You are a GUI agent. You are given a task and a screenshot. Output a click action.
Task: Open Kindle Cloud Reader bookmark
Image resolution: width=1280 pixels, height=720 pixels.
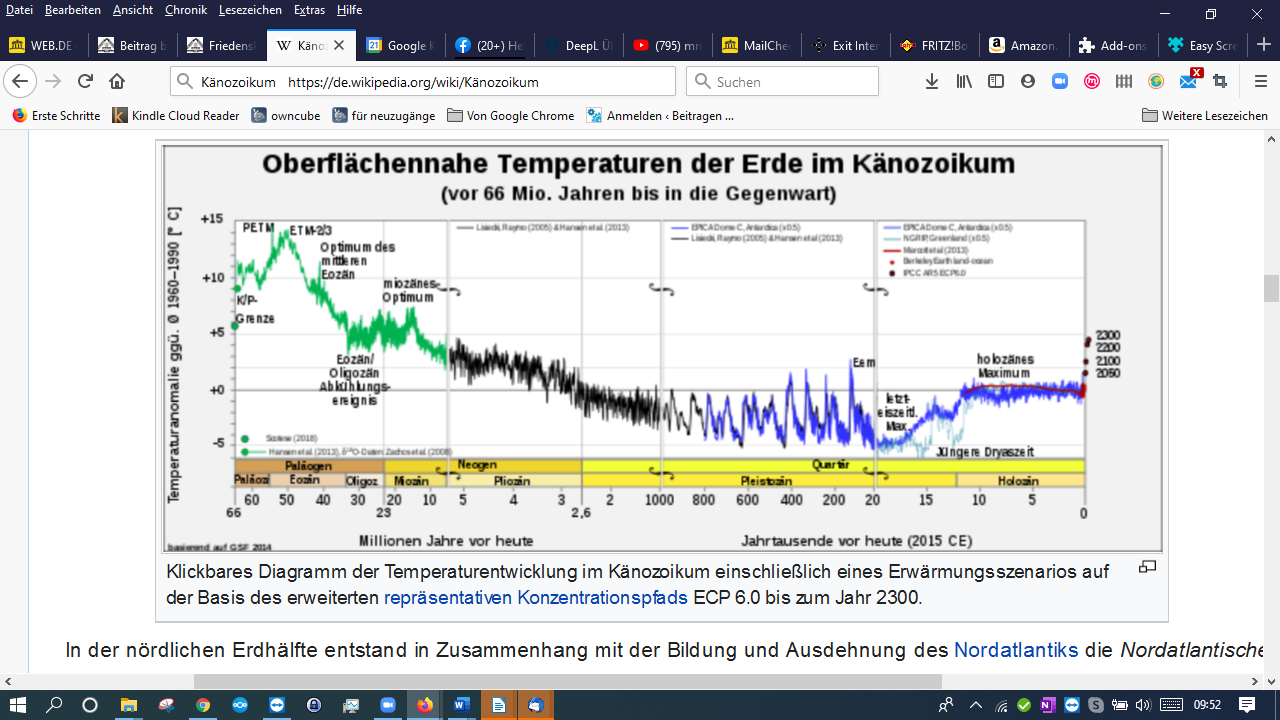(x=176, y=116)
